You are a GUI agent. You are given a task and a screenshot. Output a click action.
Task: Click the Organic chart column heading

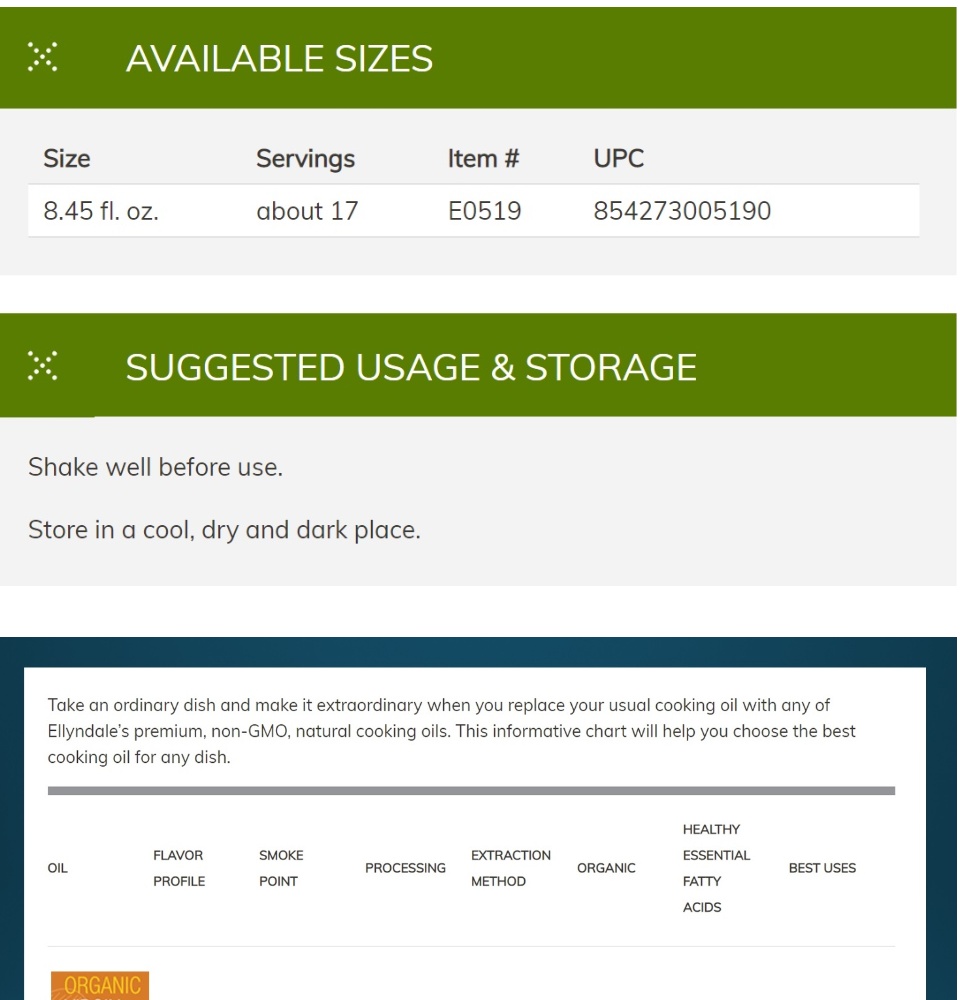606,868
